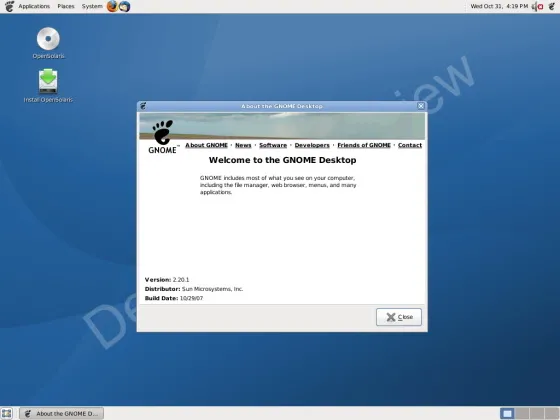This screenshot has width=560, height=420.
Task: Open the Applications menu
Action: pos(34,6)
